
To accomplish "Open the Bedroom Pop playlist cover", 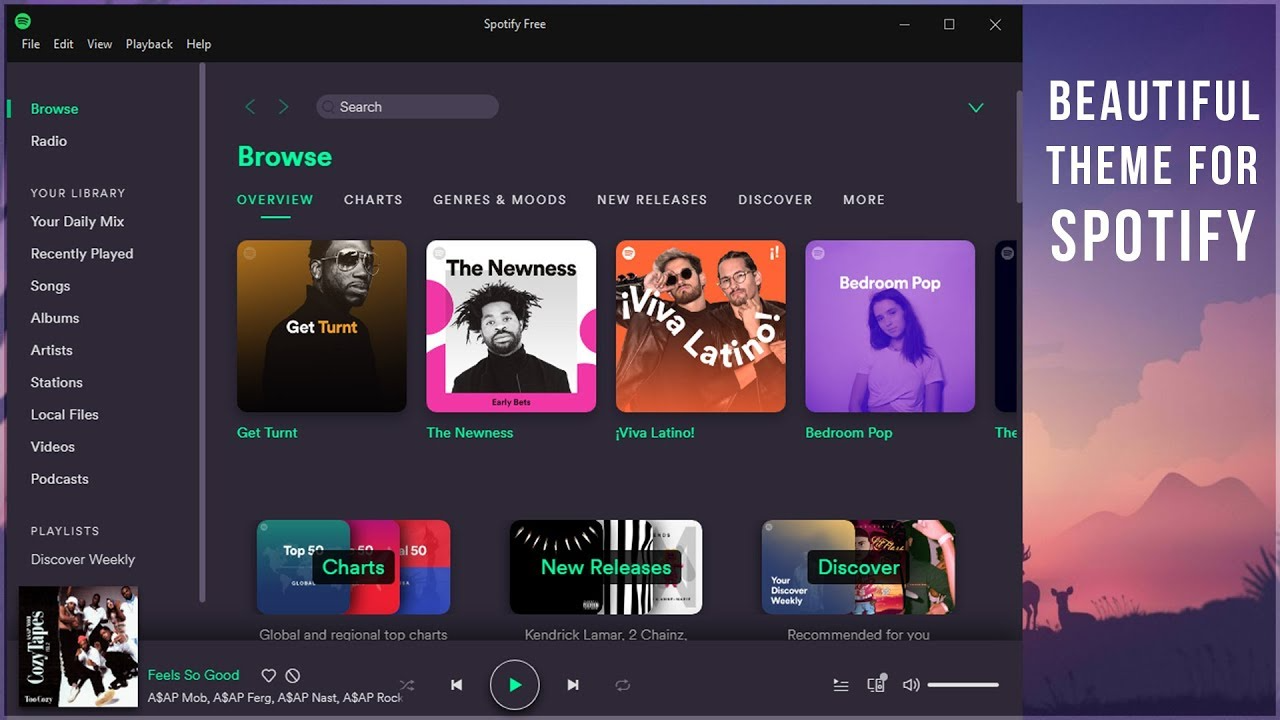I will [x=890, y=326].
